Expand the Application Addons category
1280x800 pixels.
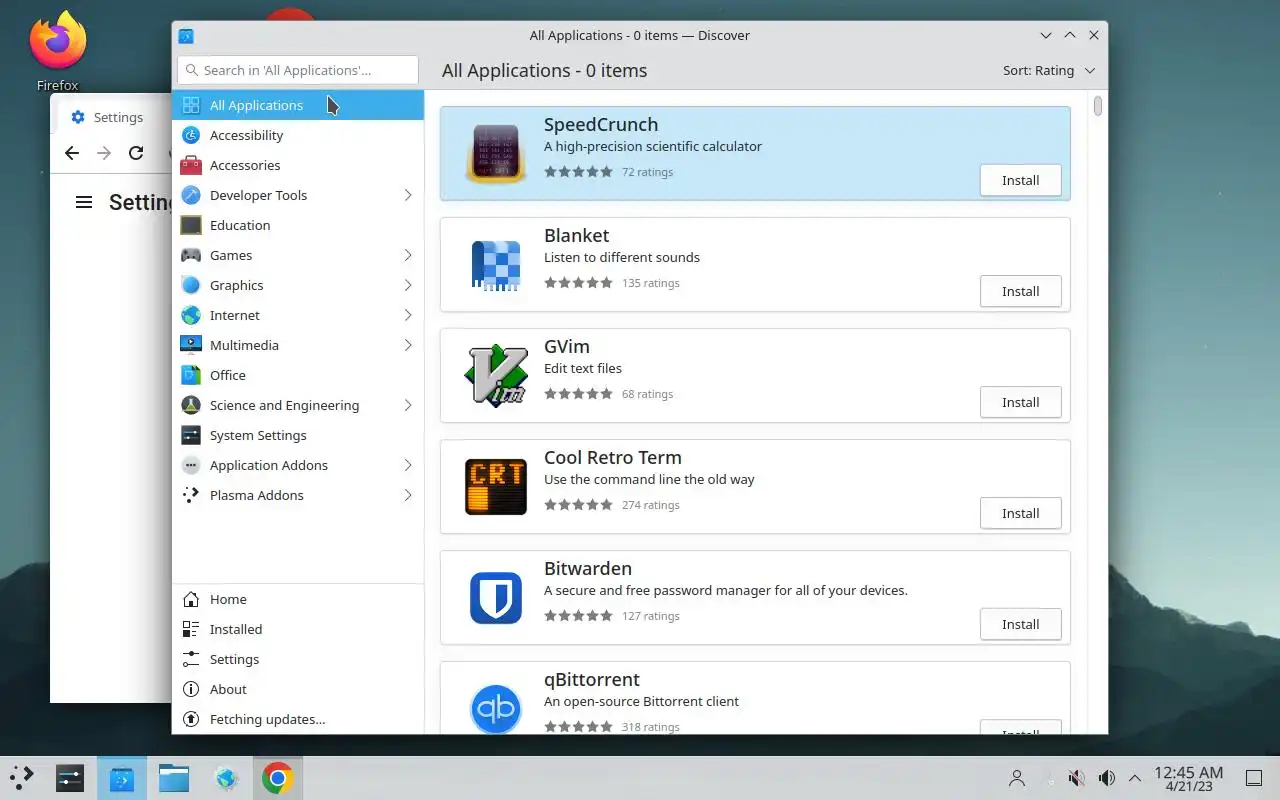(x=408, y=465)
